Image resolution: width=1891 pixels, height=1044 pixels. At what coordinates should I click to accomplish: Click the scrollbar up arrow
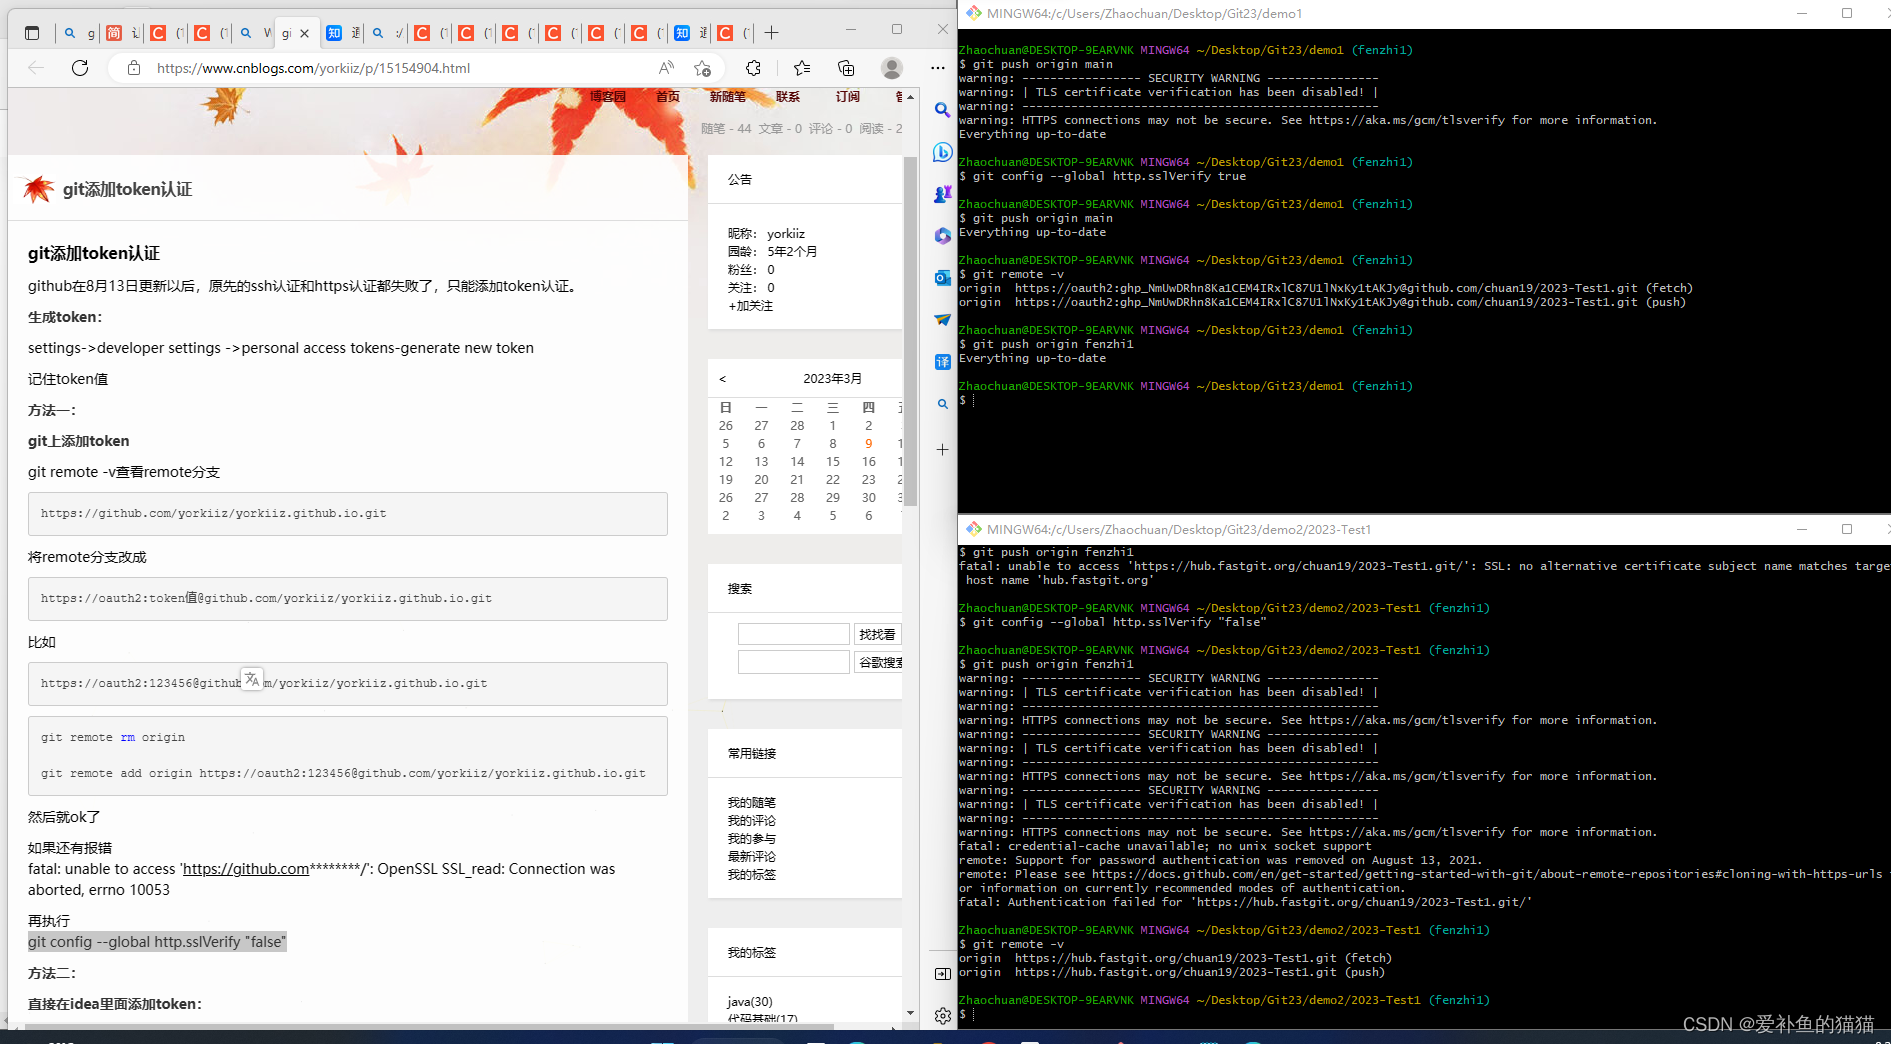910,97
